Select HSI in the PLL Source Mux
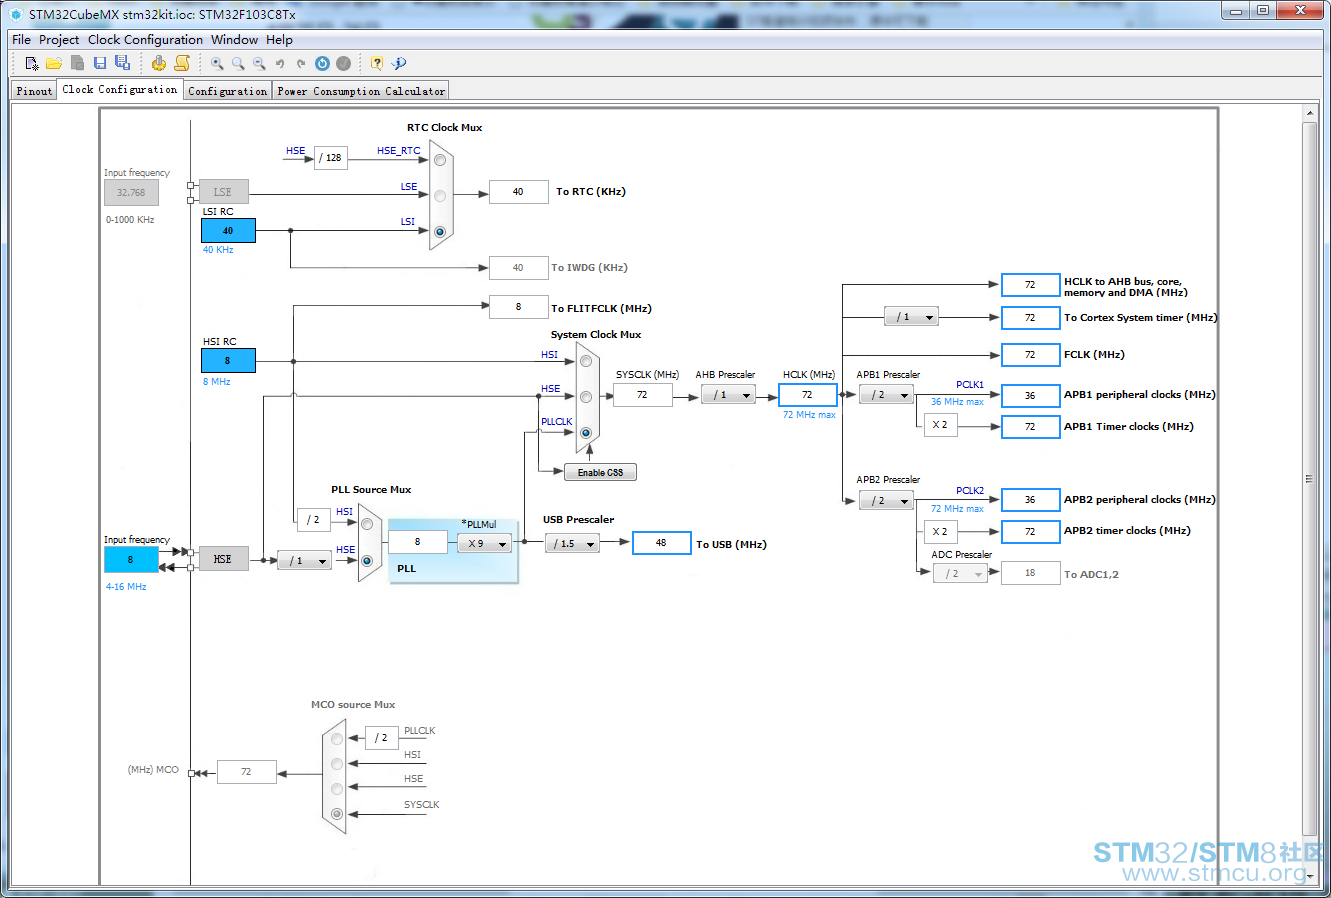Image resolution: width=1331 pixels, height=898 pixels. tap(367, 524)
